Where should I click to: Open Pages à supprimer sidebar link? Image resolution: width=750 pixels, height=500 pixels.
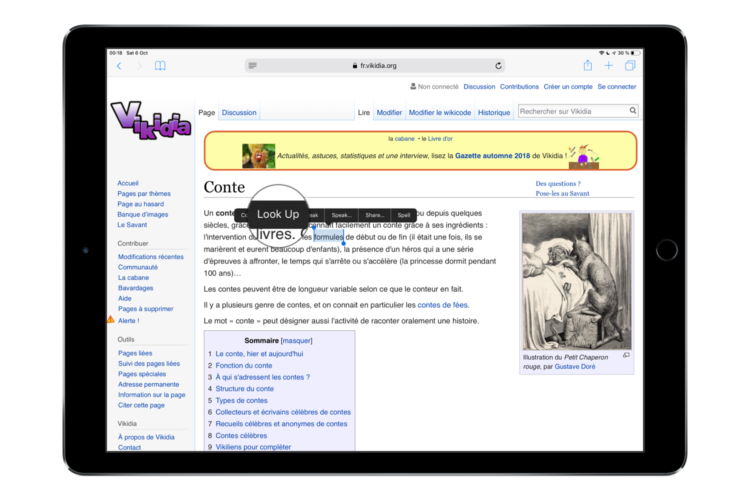click(x=145, y=309)
